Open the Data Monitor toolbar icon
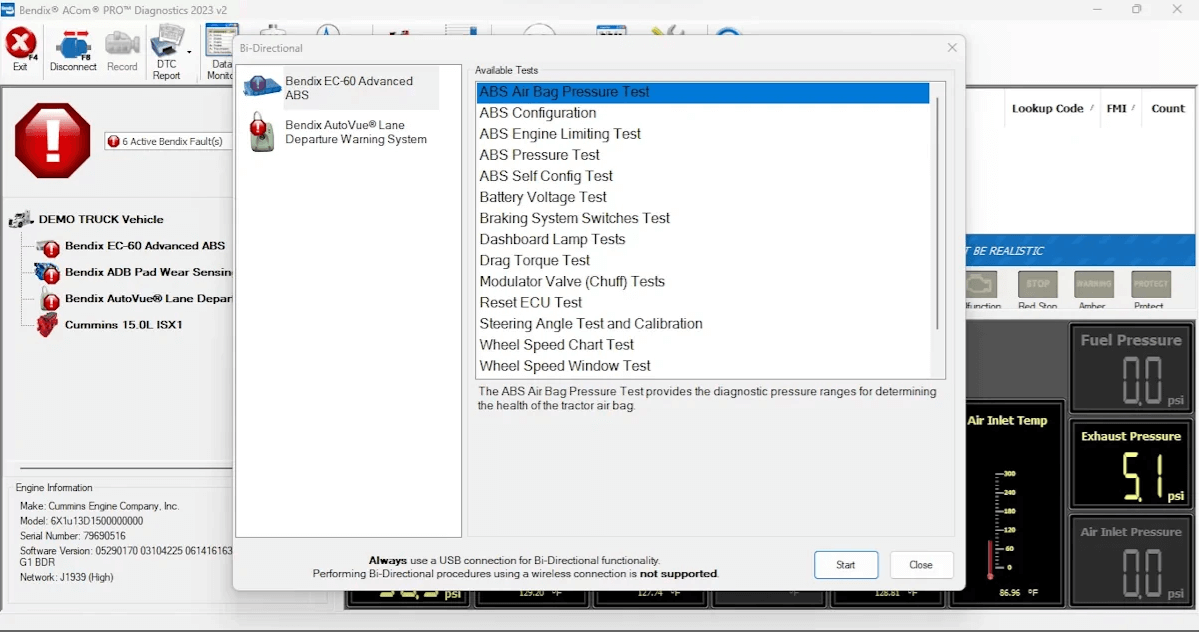The width and height of the screenshot is (1199, 632). 220,50
